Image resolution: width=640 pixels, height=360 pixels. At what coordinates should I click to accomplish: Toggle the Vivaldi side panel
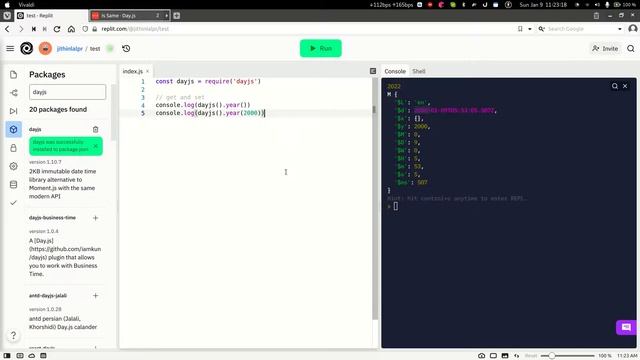coord(7,356)
